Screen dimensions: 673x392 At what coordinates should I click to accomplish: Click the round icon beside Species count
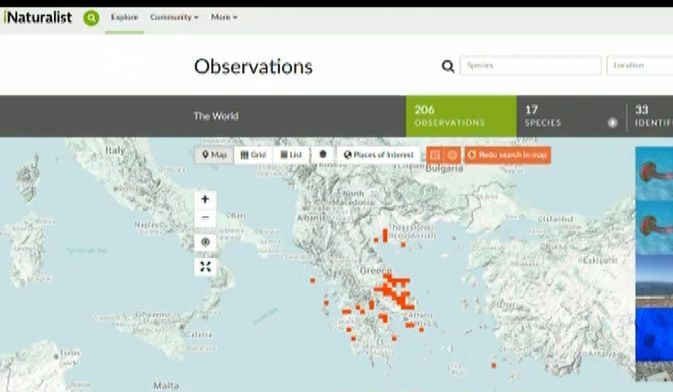point(612,123)
